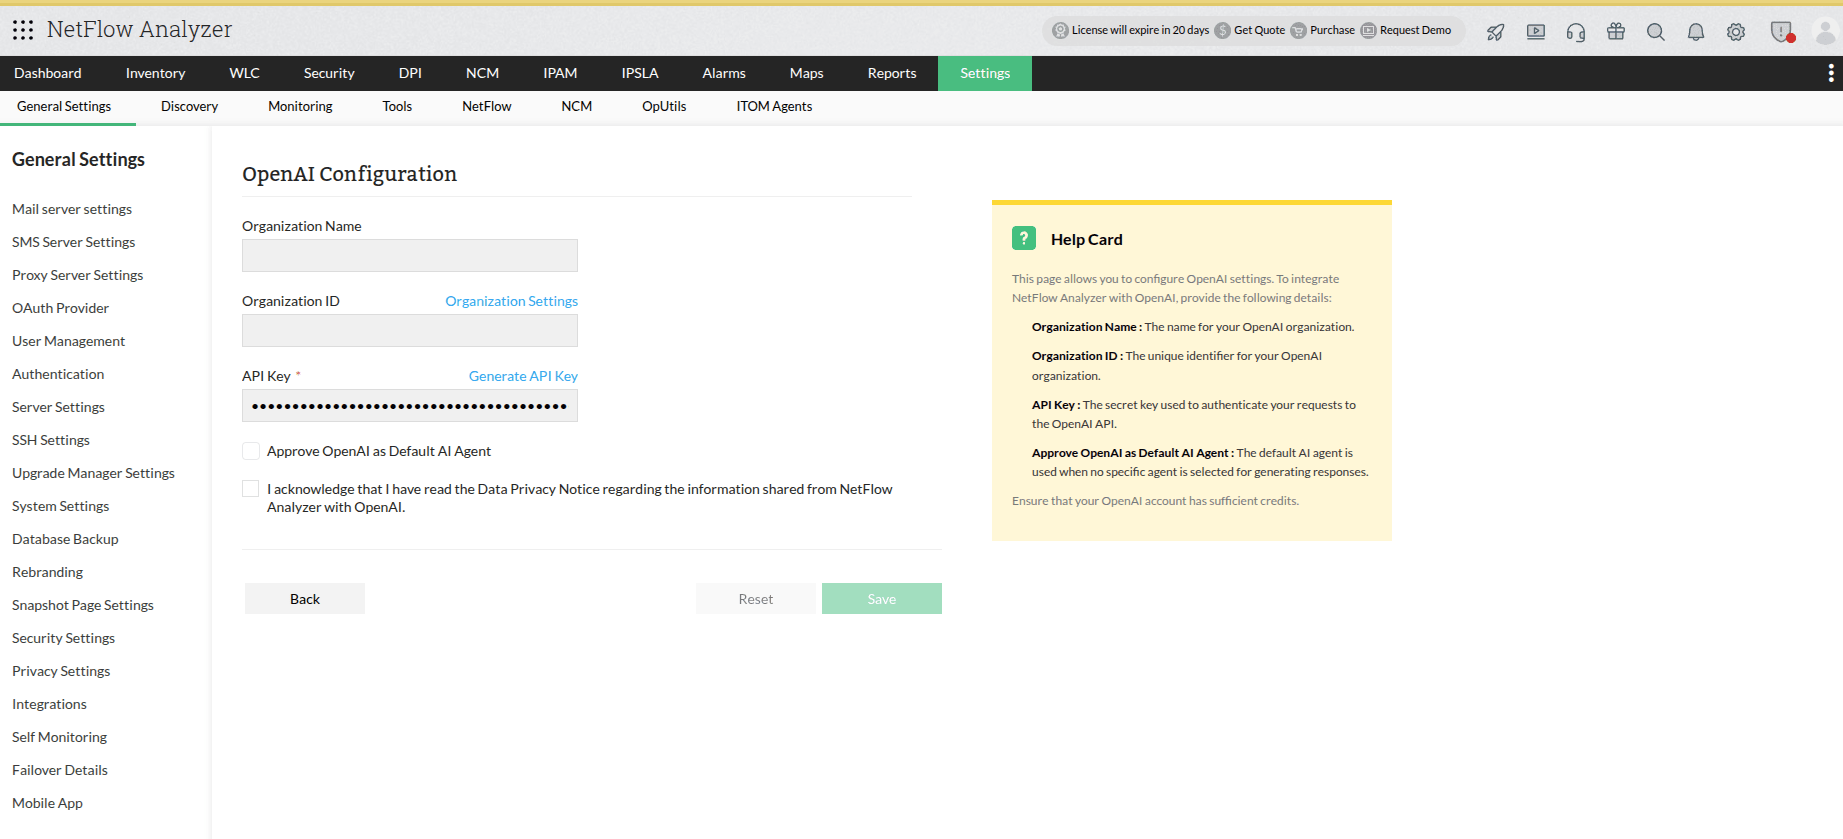The height and width of the screenshot is (839, 1843).
Task: Open the Inventory tab
Action: (155, 73)
